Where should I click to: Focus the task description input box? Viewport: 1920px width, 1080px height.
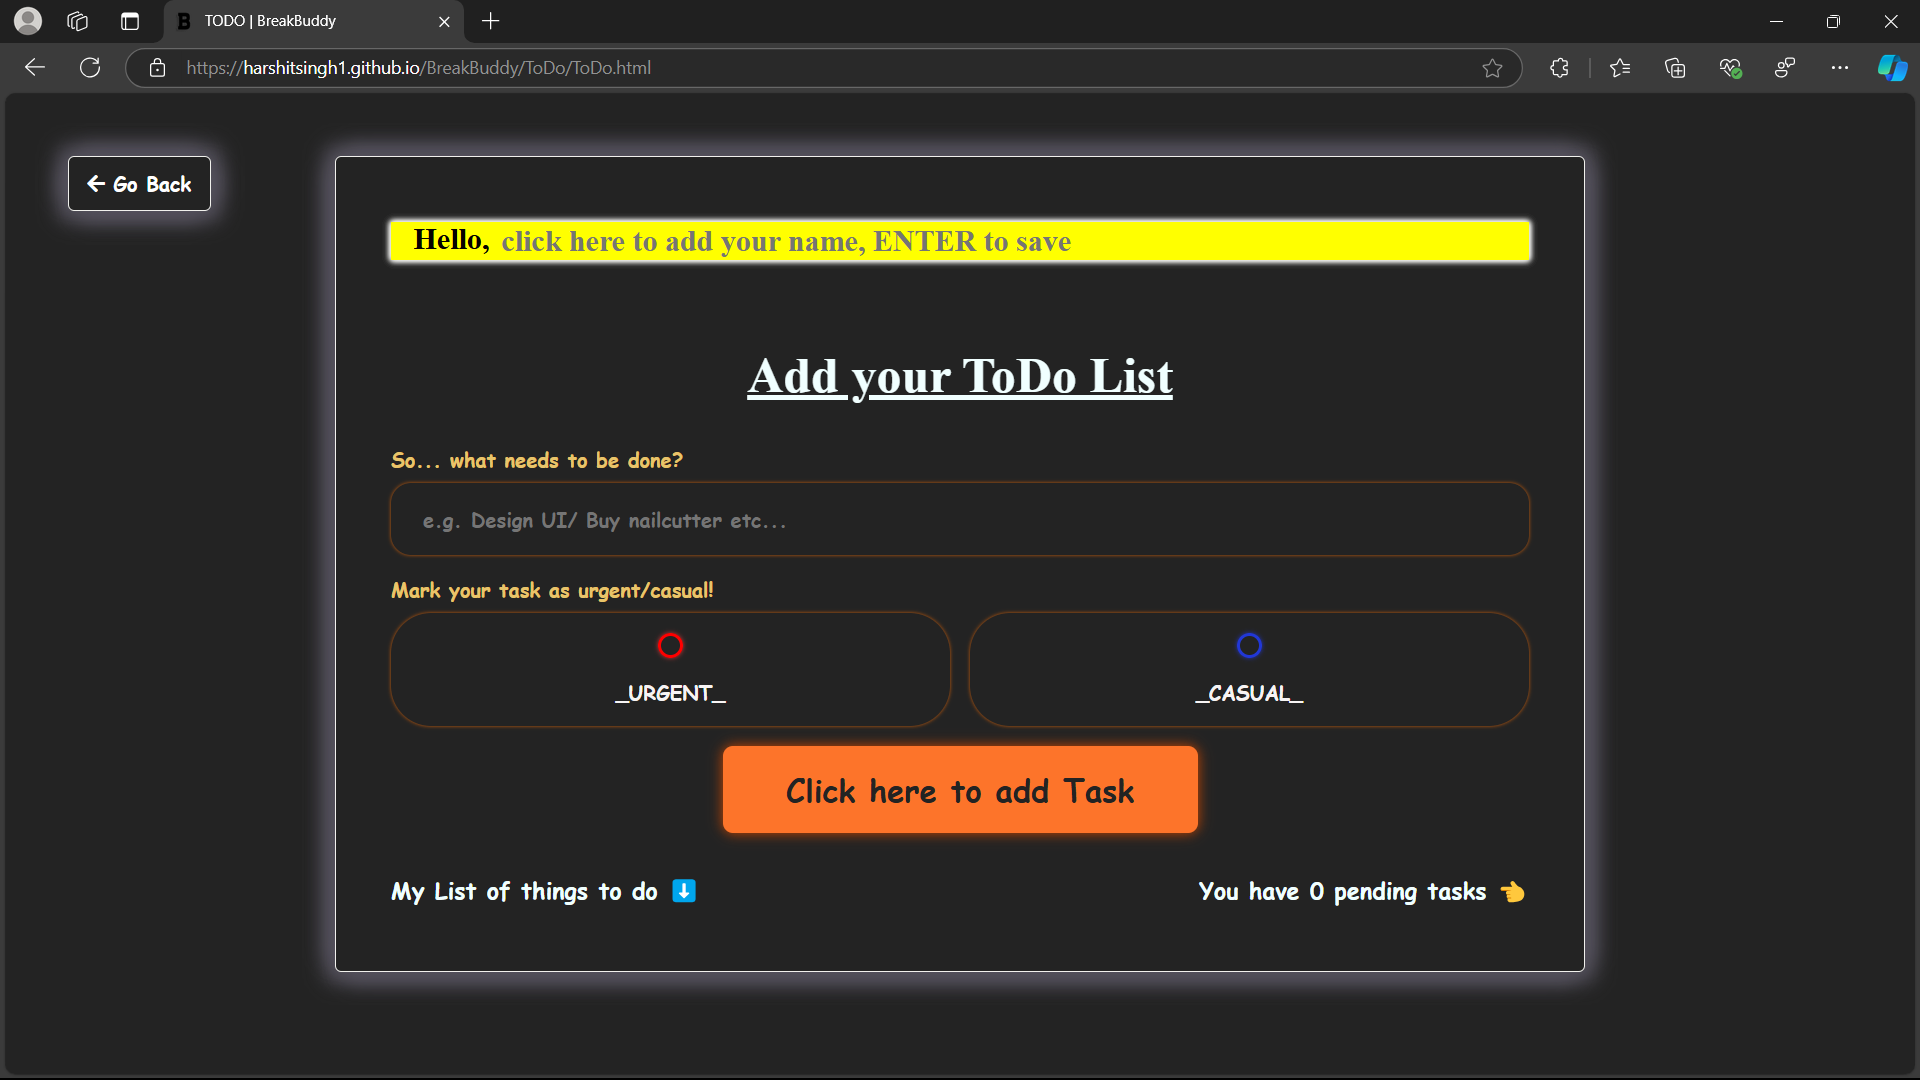960,520
